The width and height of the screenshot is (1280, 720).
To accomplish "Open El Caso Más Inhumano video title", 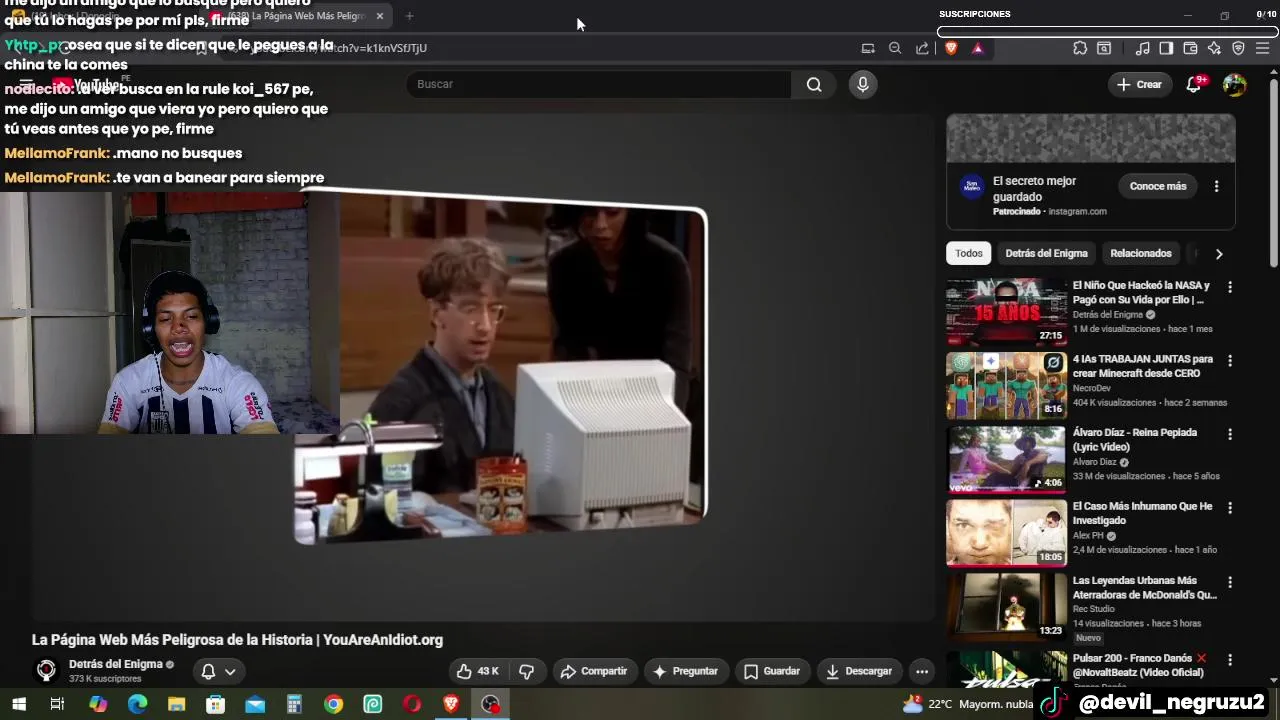I will click(x=1142, y=513).
